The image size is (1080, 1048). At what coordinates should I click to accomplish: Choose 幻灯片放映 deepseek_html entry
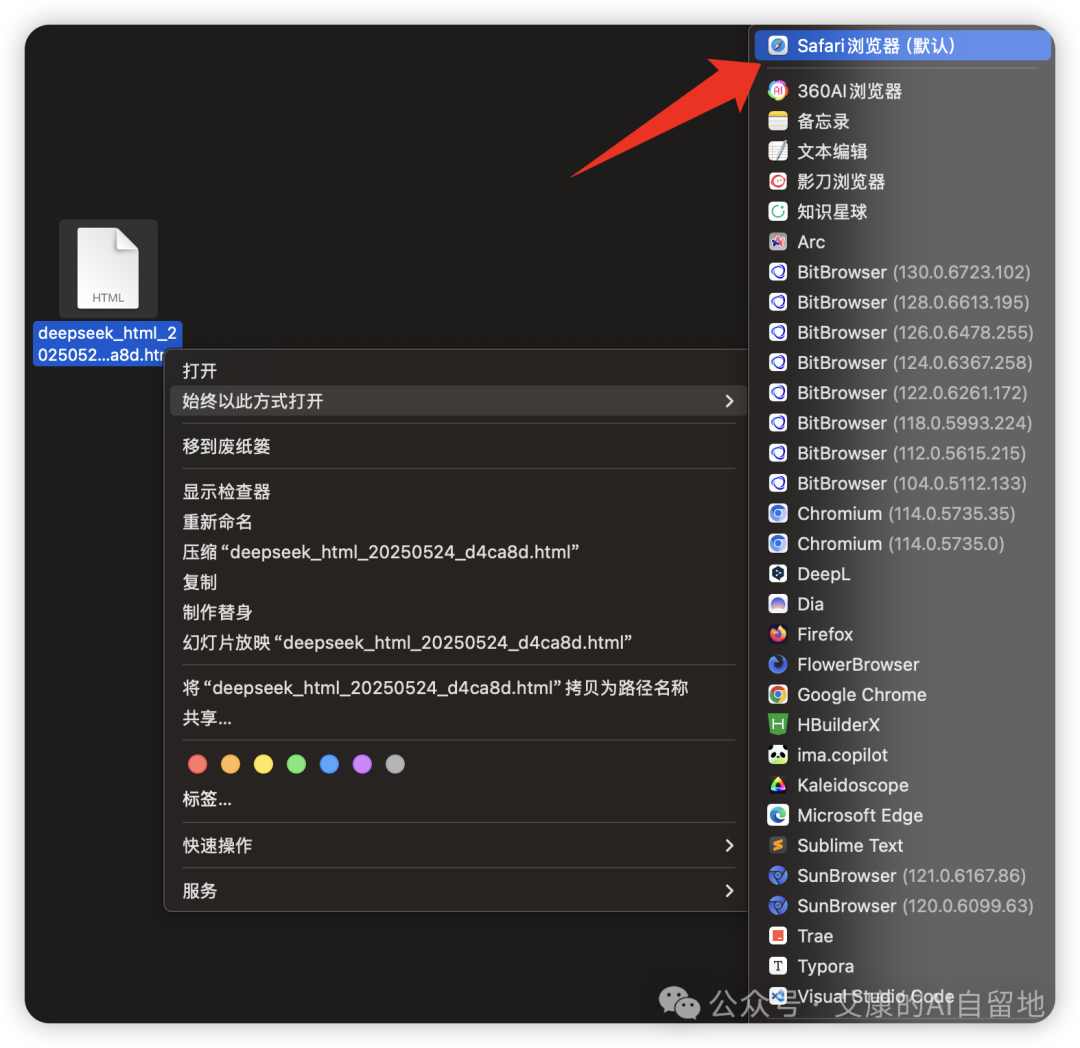457,642
